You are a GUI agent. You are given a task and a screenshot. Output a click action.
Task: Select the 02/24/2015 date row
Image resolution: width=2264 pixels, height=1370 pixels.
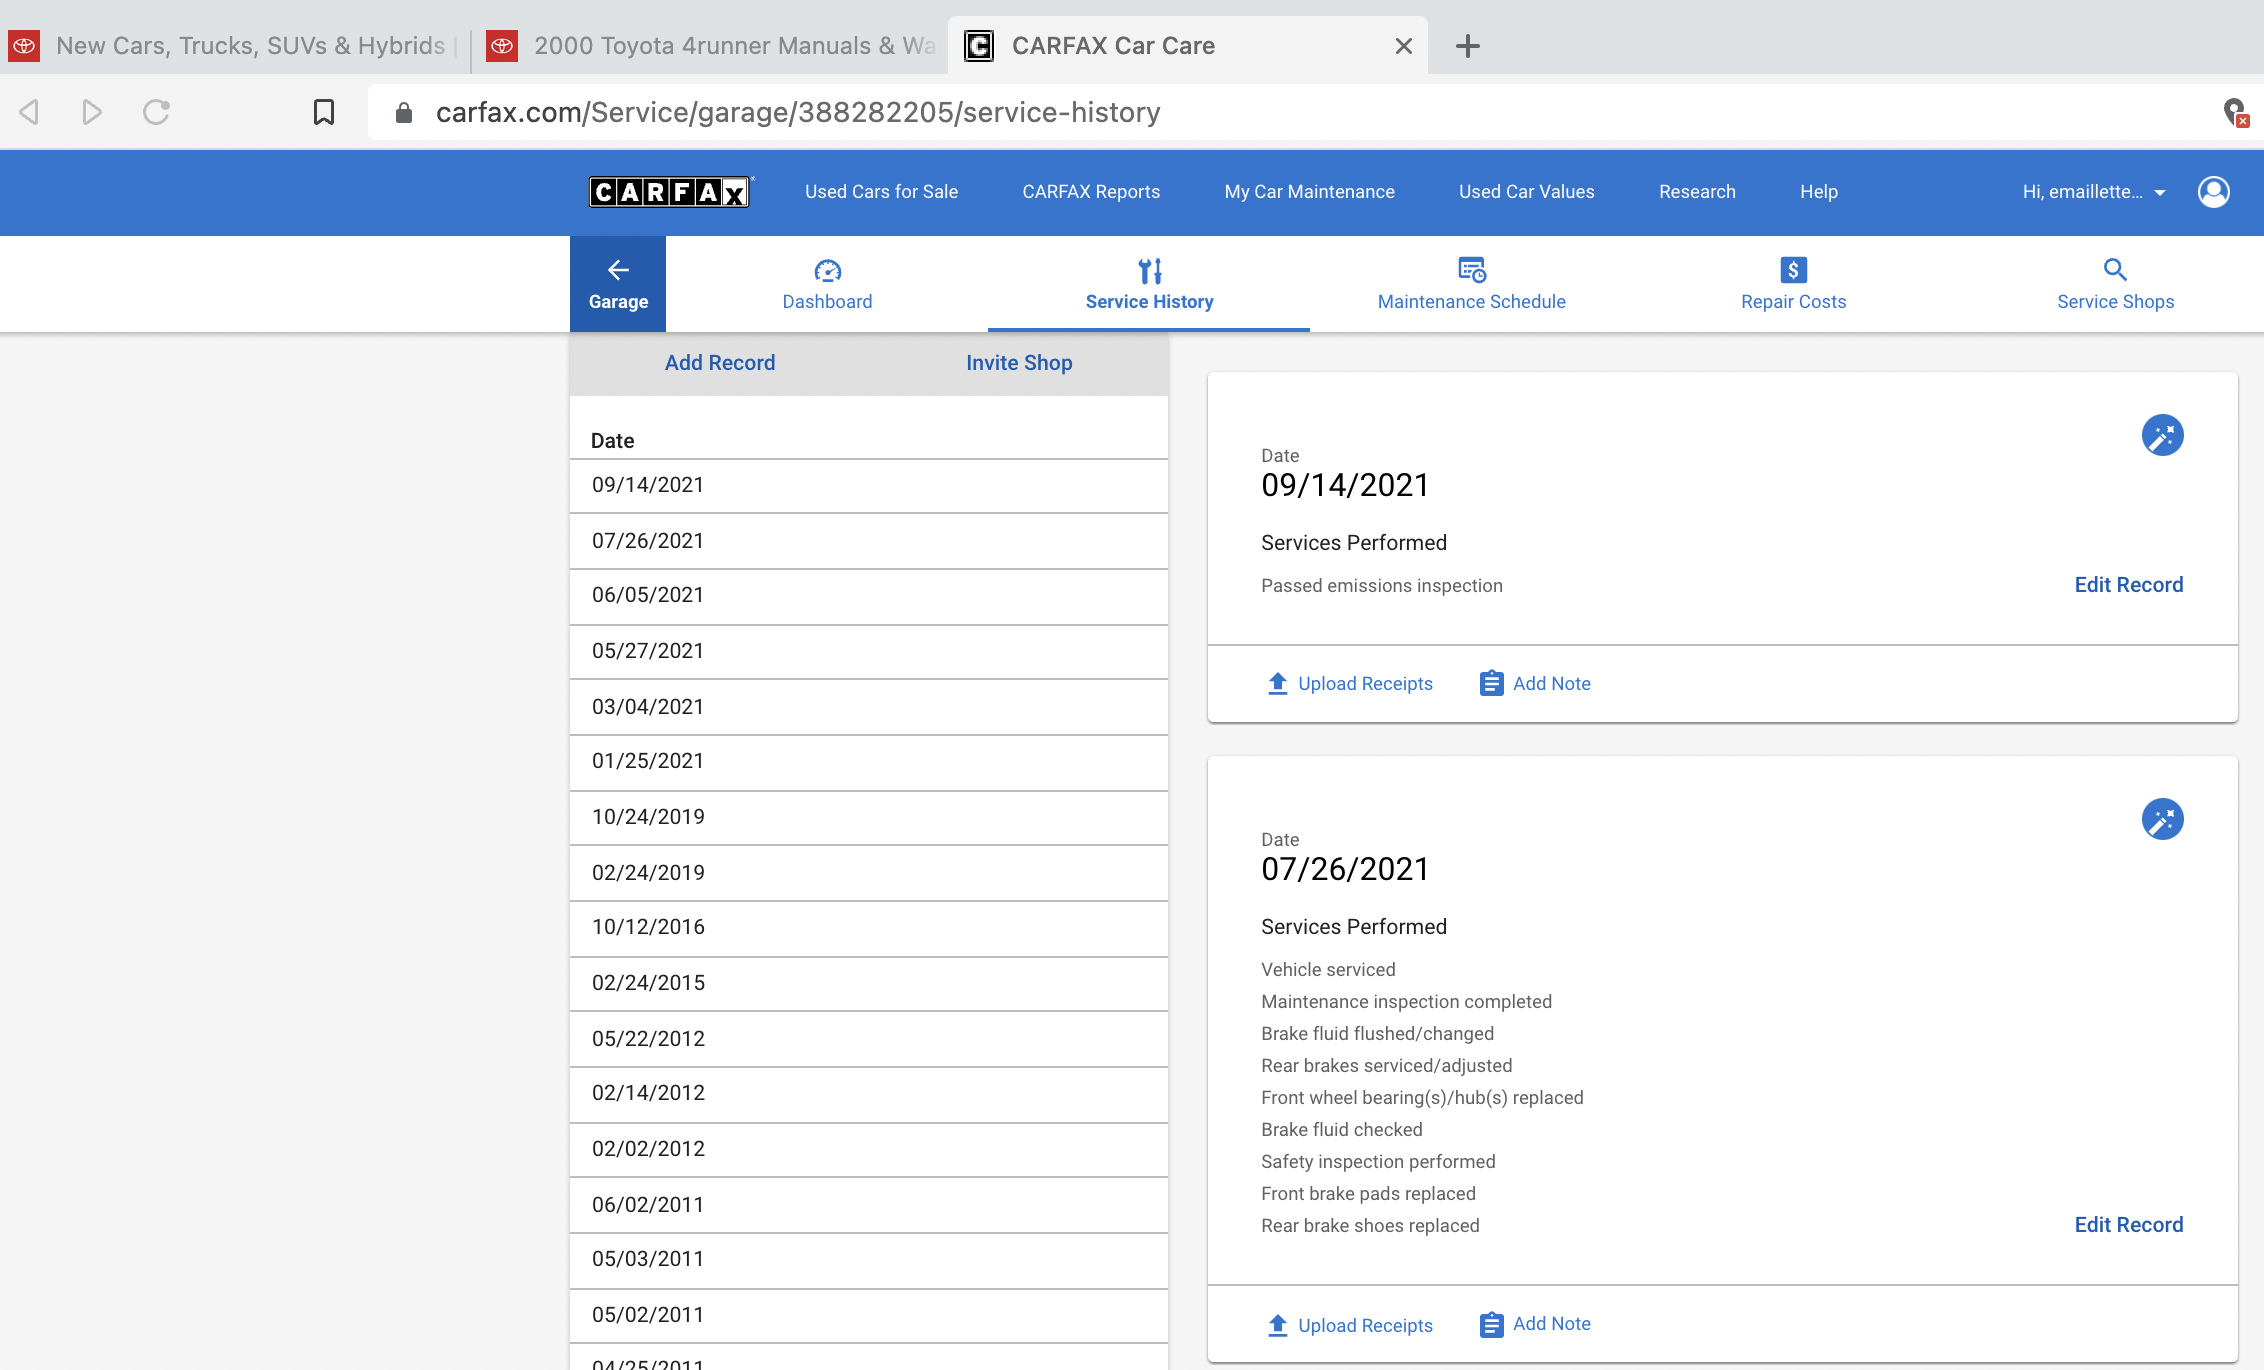868,984
